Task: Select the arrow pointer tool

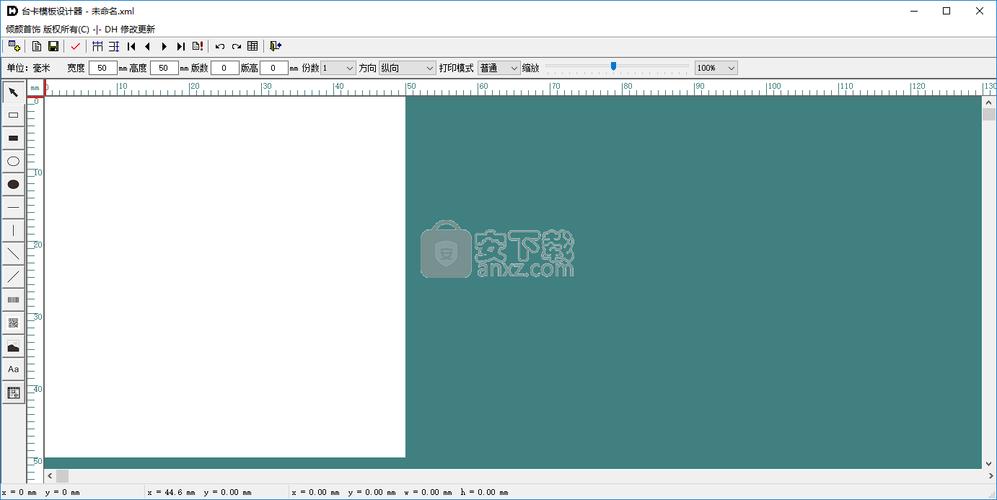Action: [13, 92]
